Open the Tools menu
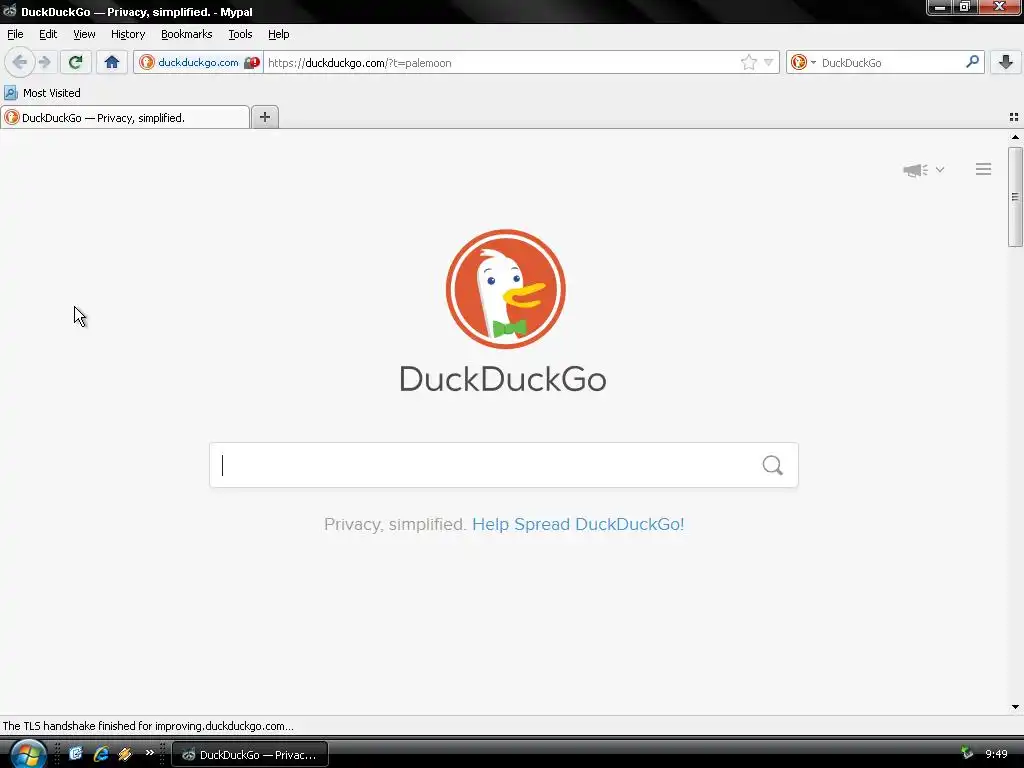The height and width of the screenshot is (768, 1024). tap(240, 34)
